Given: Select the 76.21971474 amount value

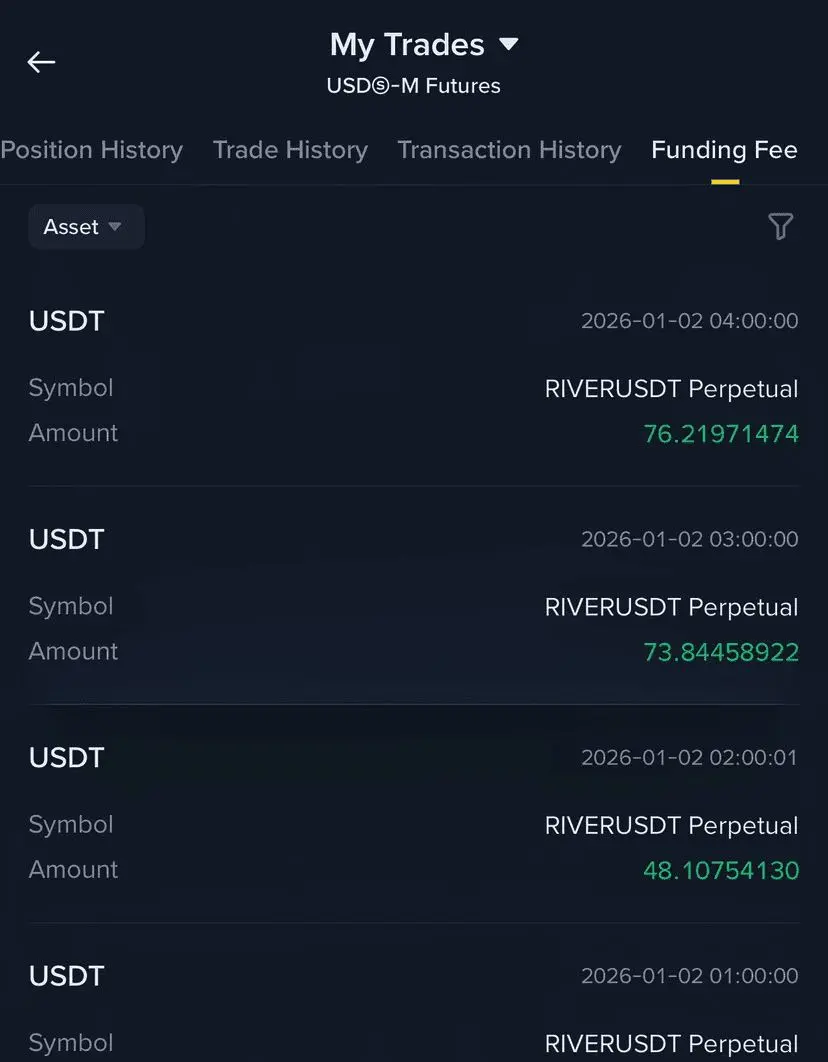Looking at the screenshot, I should [x=720, y=434].
